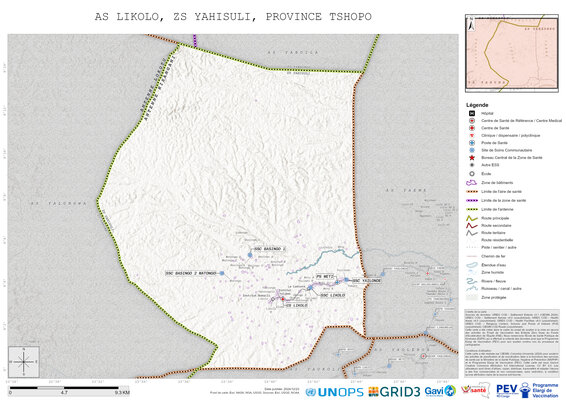Select the Autre ESS legend icon
Image resolution: width=566 pixels, height=400 pixels.
point(472,165)
